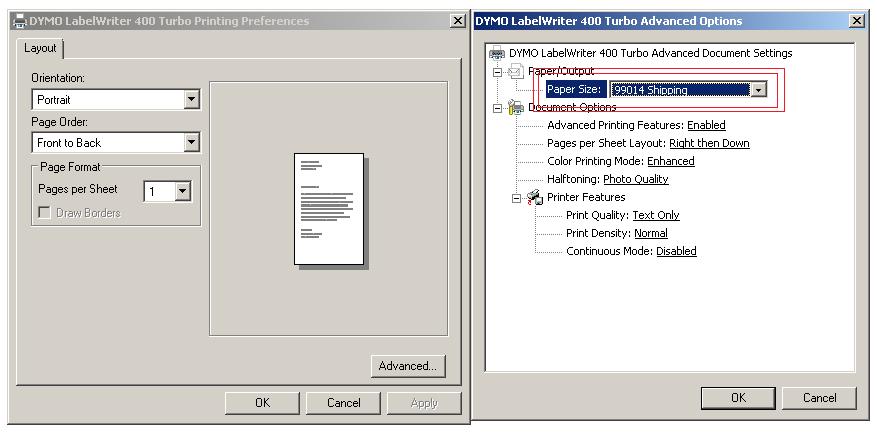
Task: Toggle the Draw Borders checkbox
Action: coord(44,213)
